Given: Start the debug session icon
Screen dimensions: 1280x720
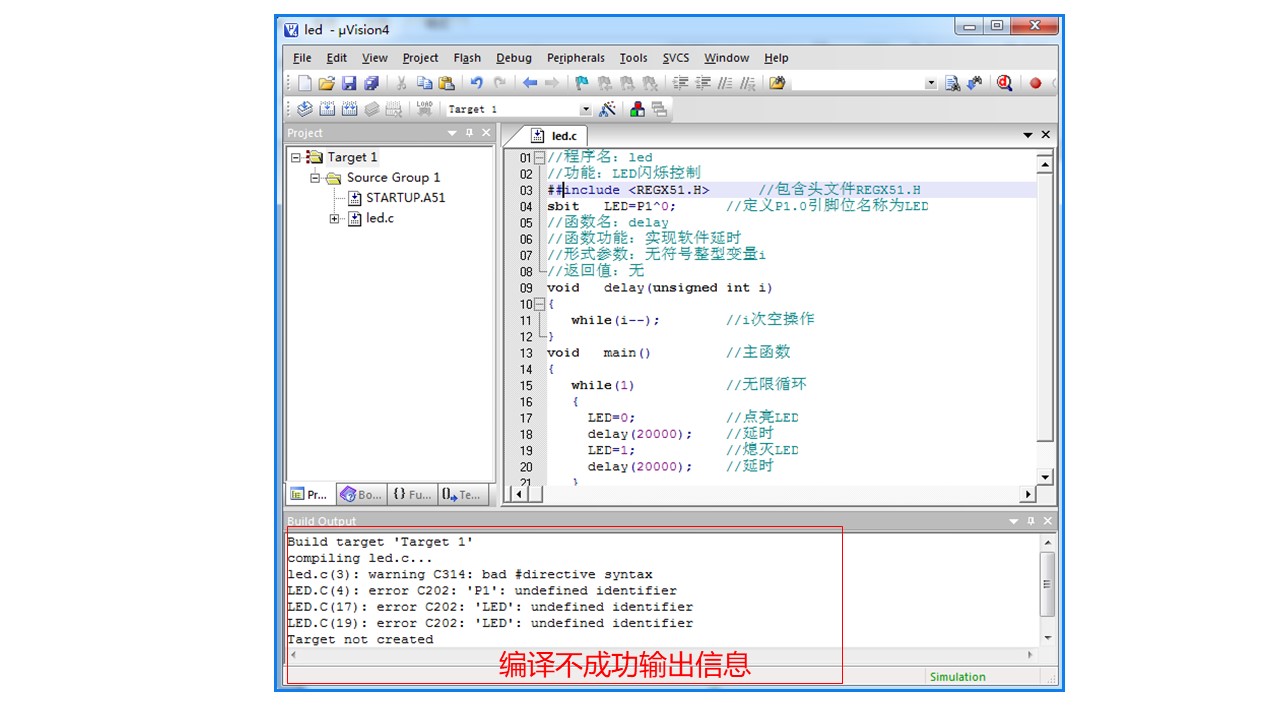Looking at the screenshot, I should [x=1005, y=84].
